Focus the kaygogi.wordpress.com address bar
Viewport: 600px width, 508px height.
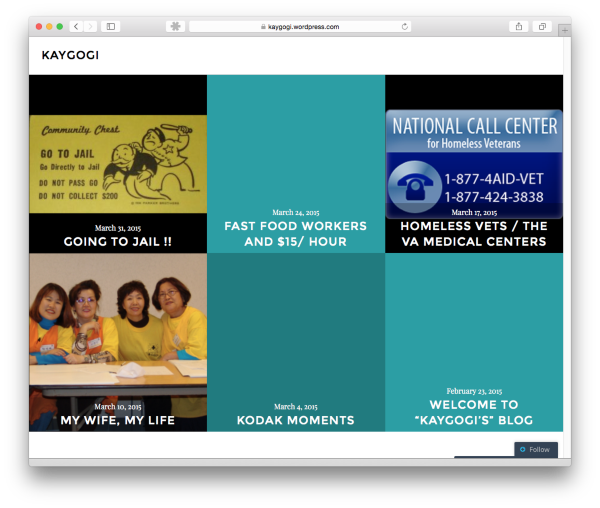point(300,26)
